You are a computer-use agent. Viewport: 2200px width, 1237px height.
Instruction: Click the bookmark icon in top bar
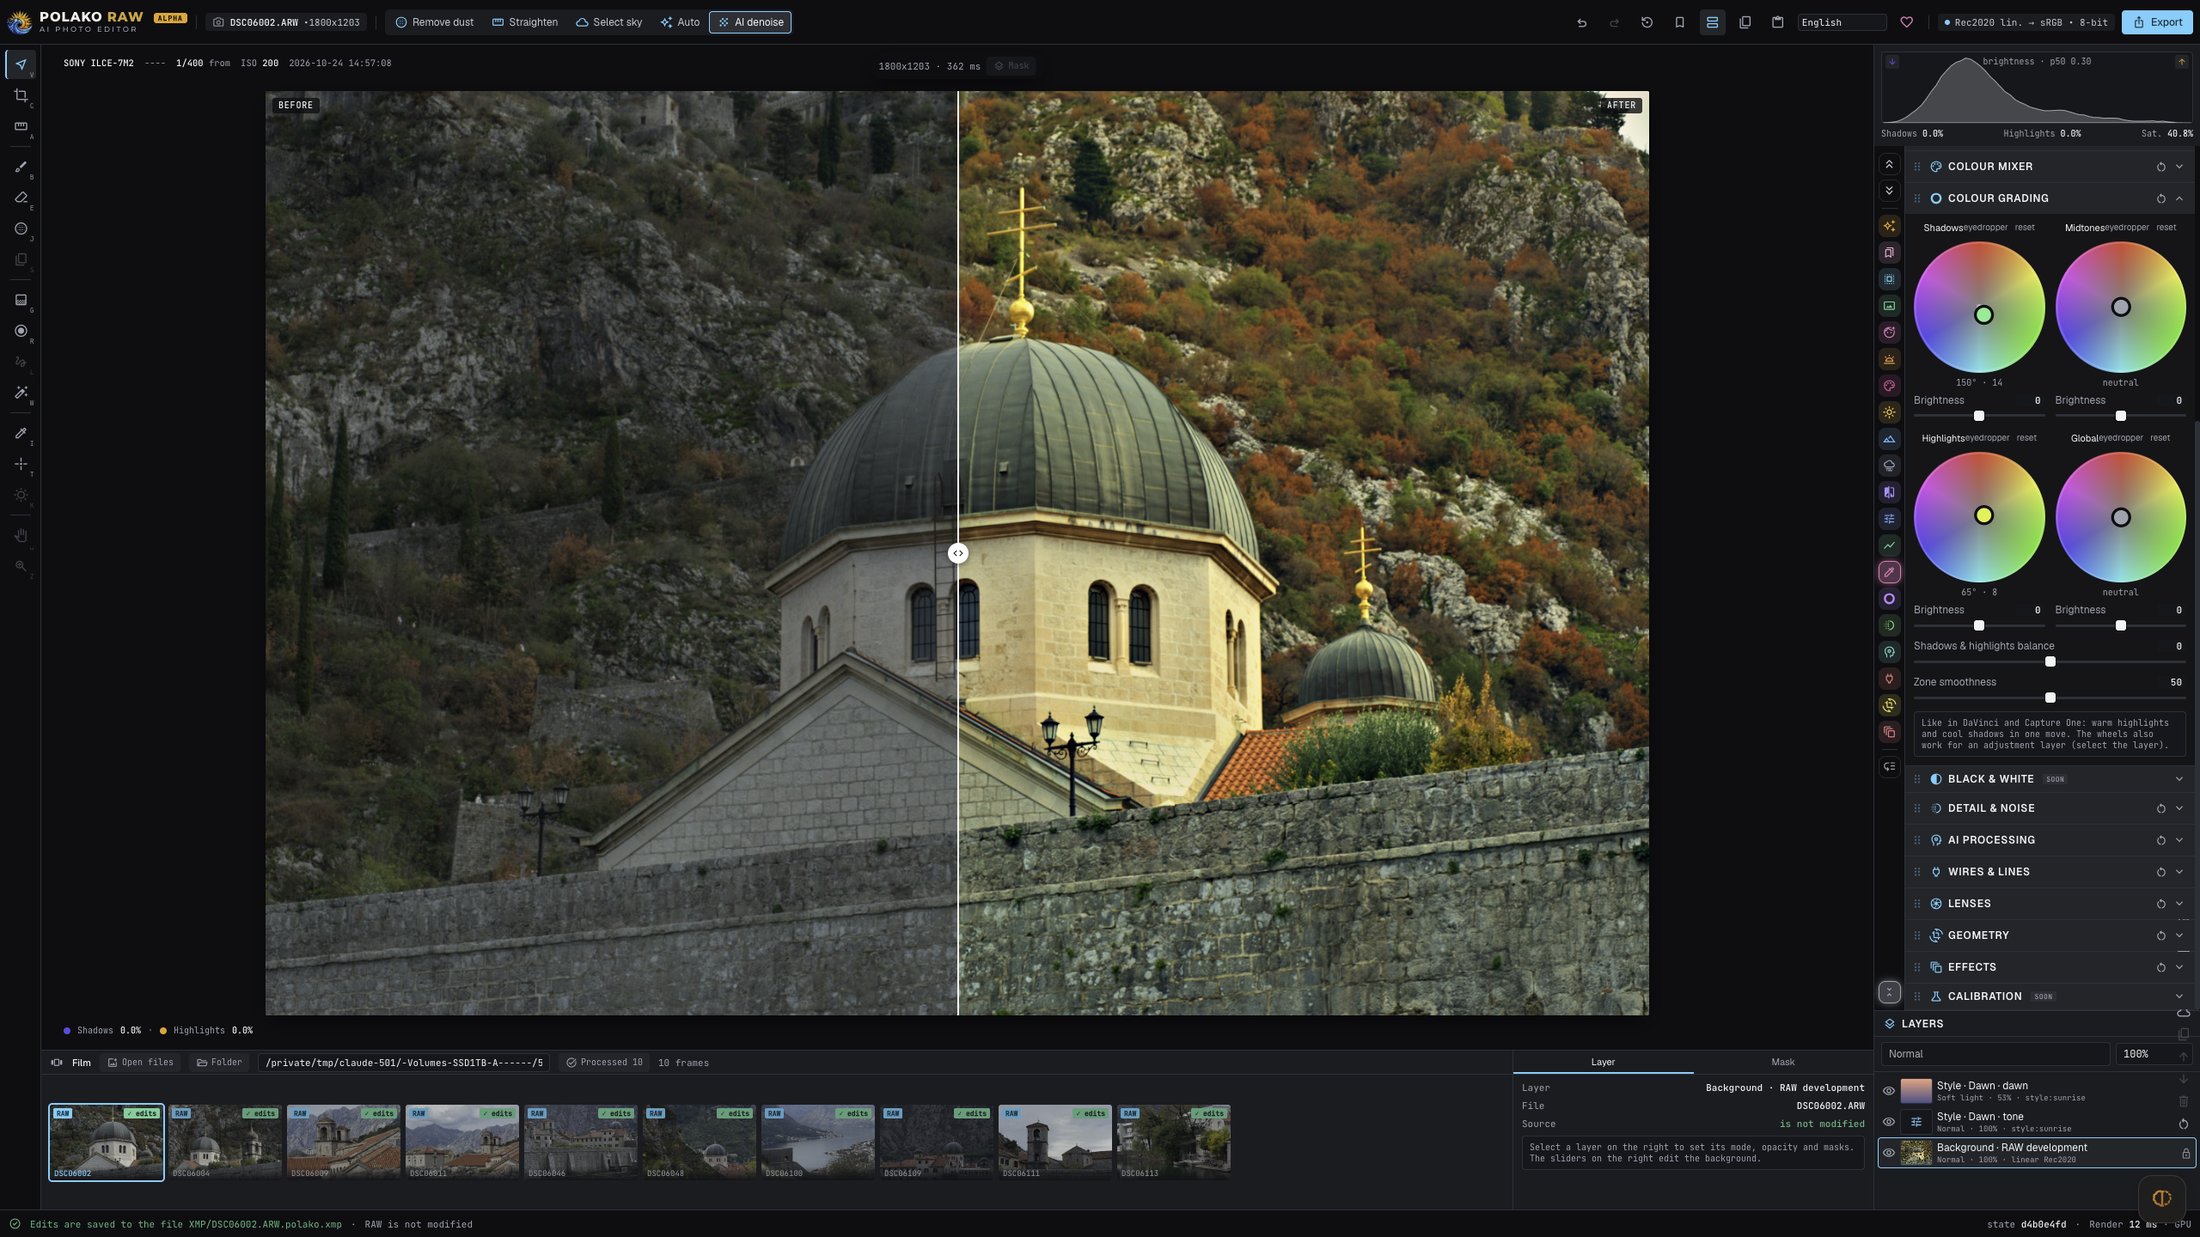pos(1679,22)
